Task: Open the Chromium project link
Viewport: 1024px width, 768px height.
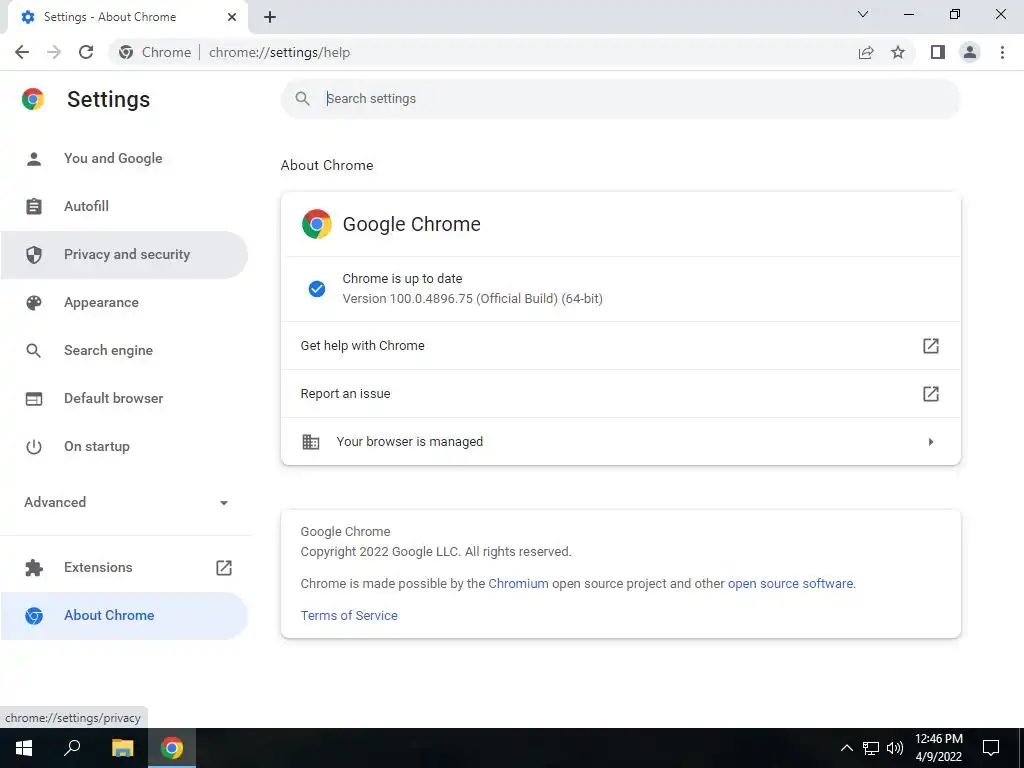Action: 519,584
